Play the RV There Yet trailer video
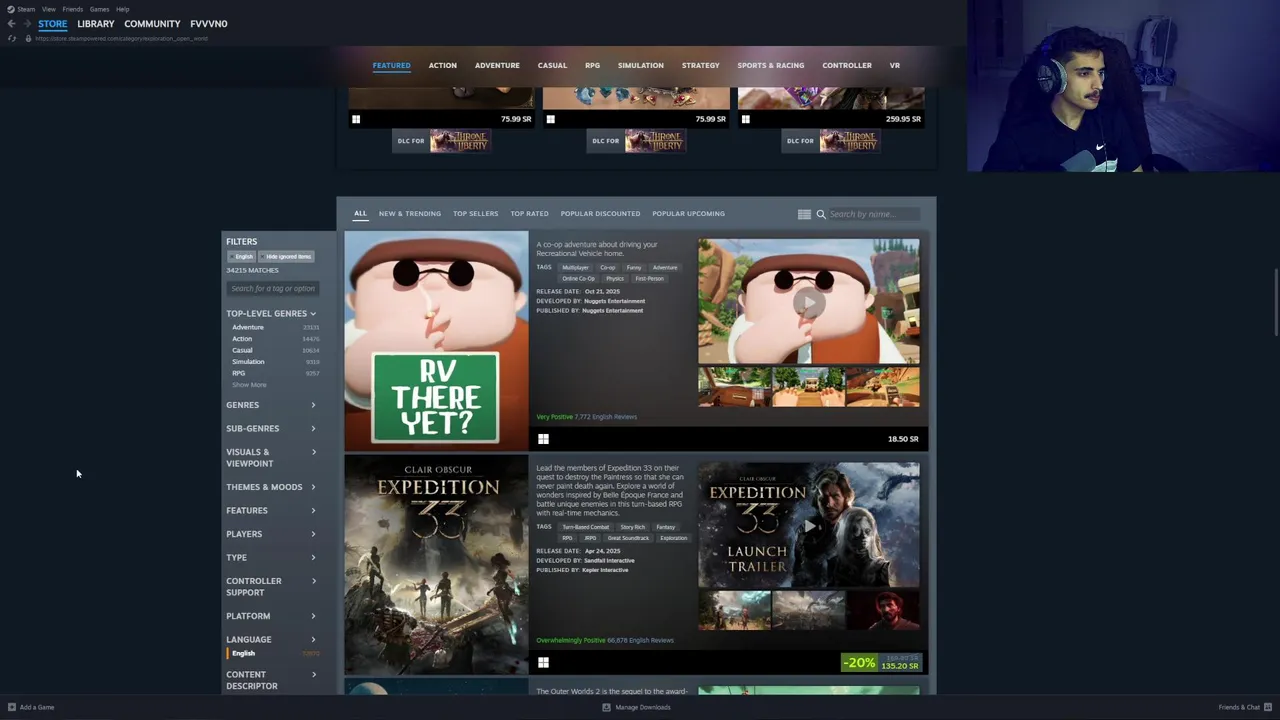 (x=809, y=301)
